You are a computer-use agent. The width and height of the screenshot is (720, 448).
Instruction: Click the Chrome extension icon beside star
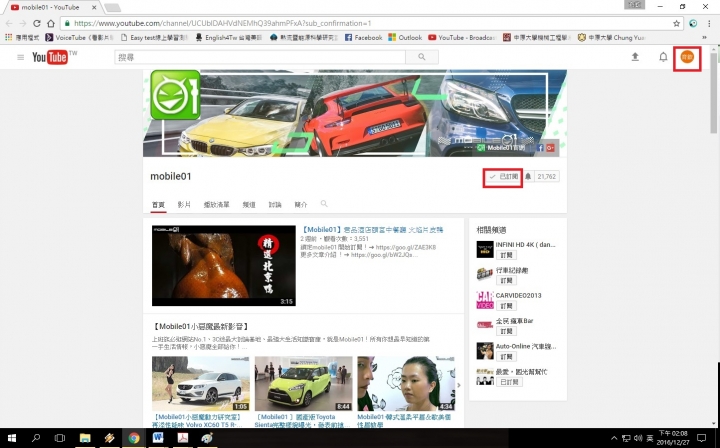pyautogui.click(x=693, y=23)
